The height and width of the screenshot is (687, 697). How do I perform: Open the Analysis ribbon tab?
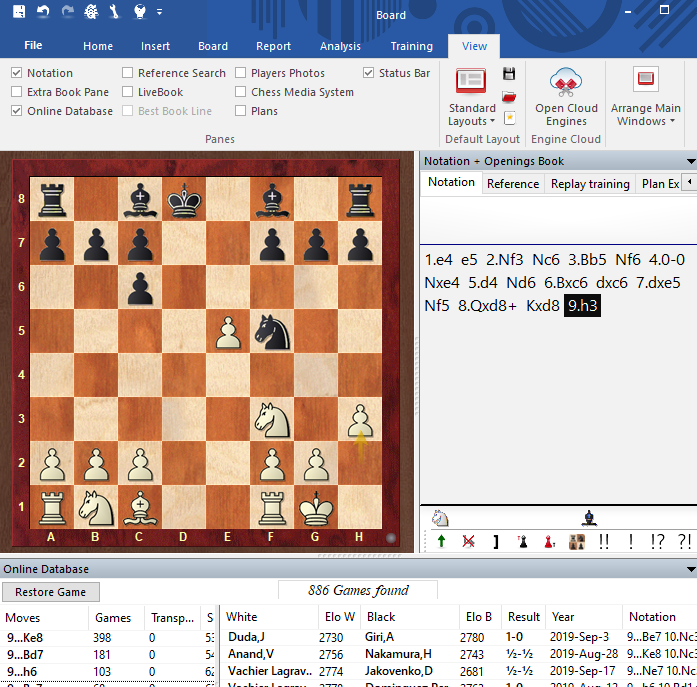tap(340, 46)
